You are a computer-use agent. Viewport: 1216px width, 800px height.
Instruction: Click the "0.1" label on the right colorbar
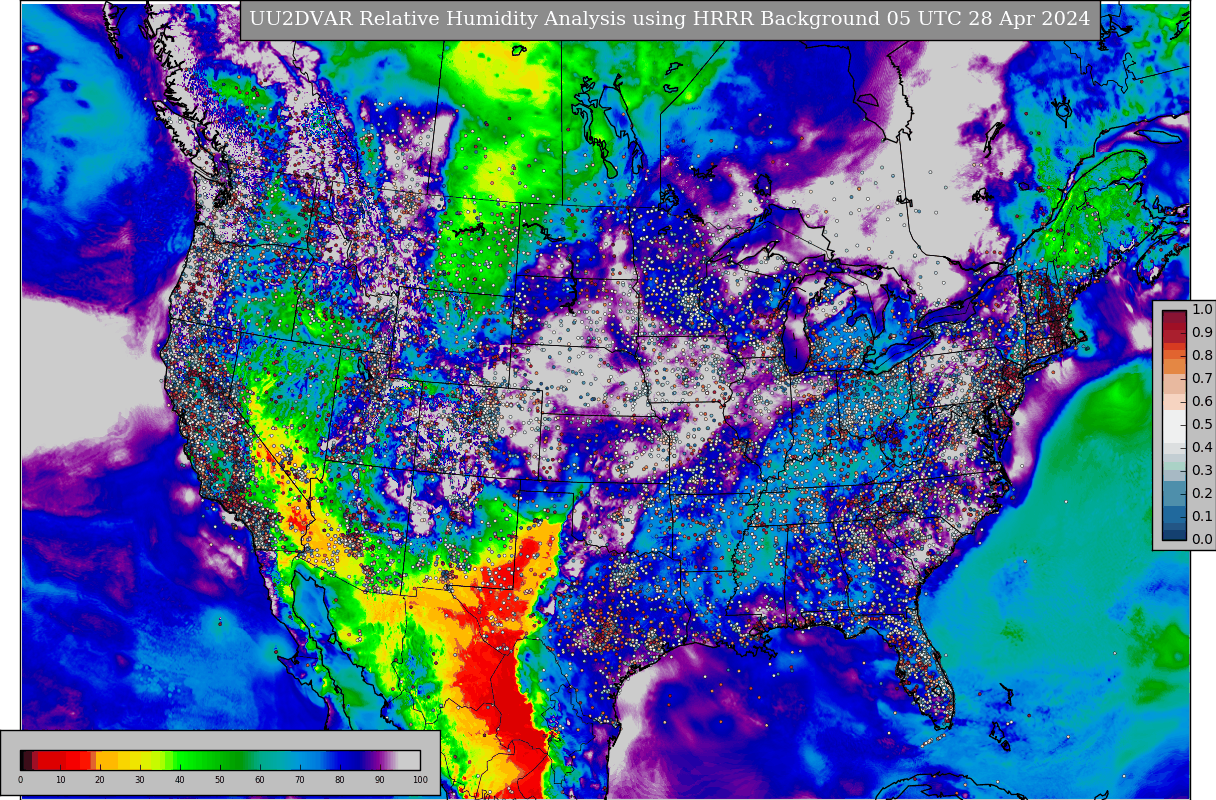point(1202,517)
